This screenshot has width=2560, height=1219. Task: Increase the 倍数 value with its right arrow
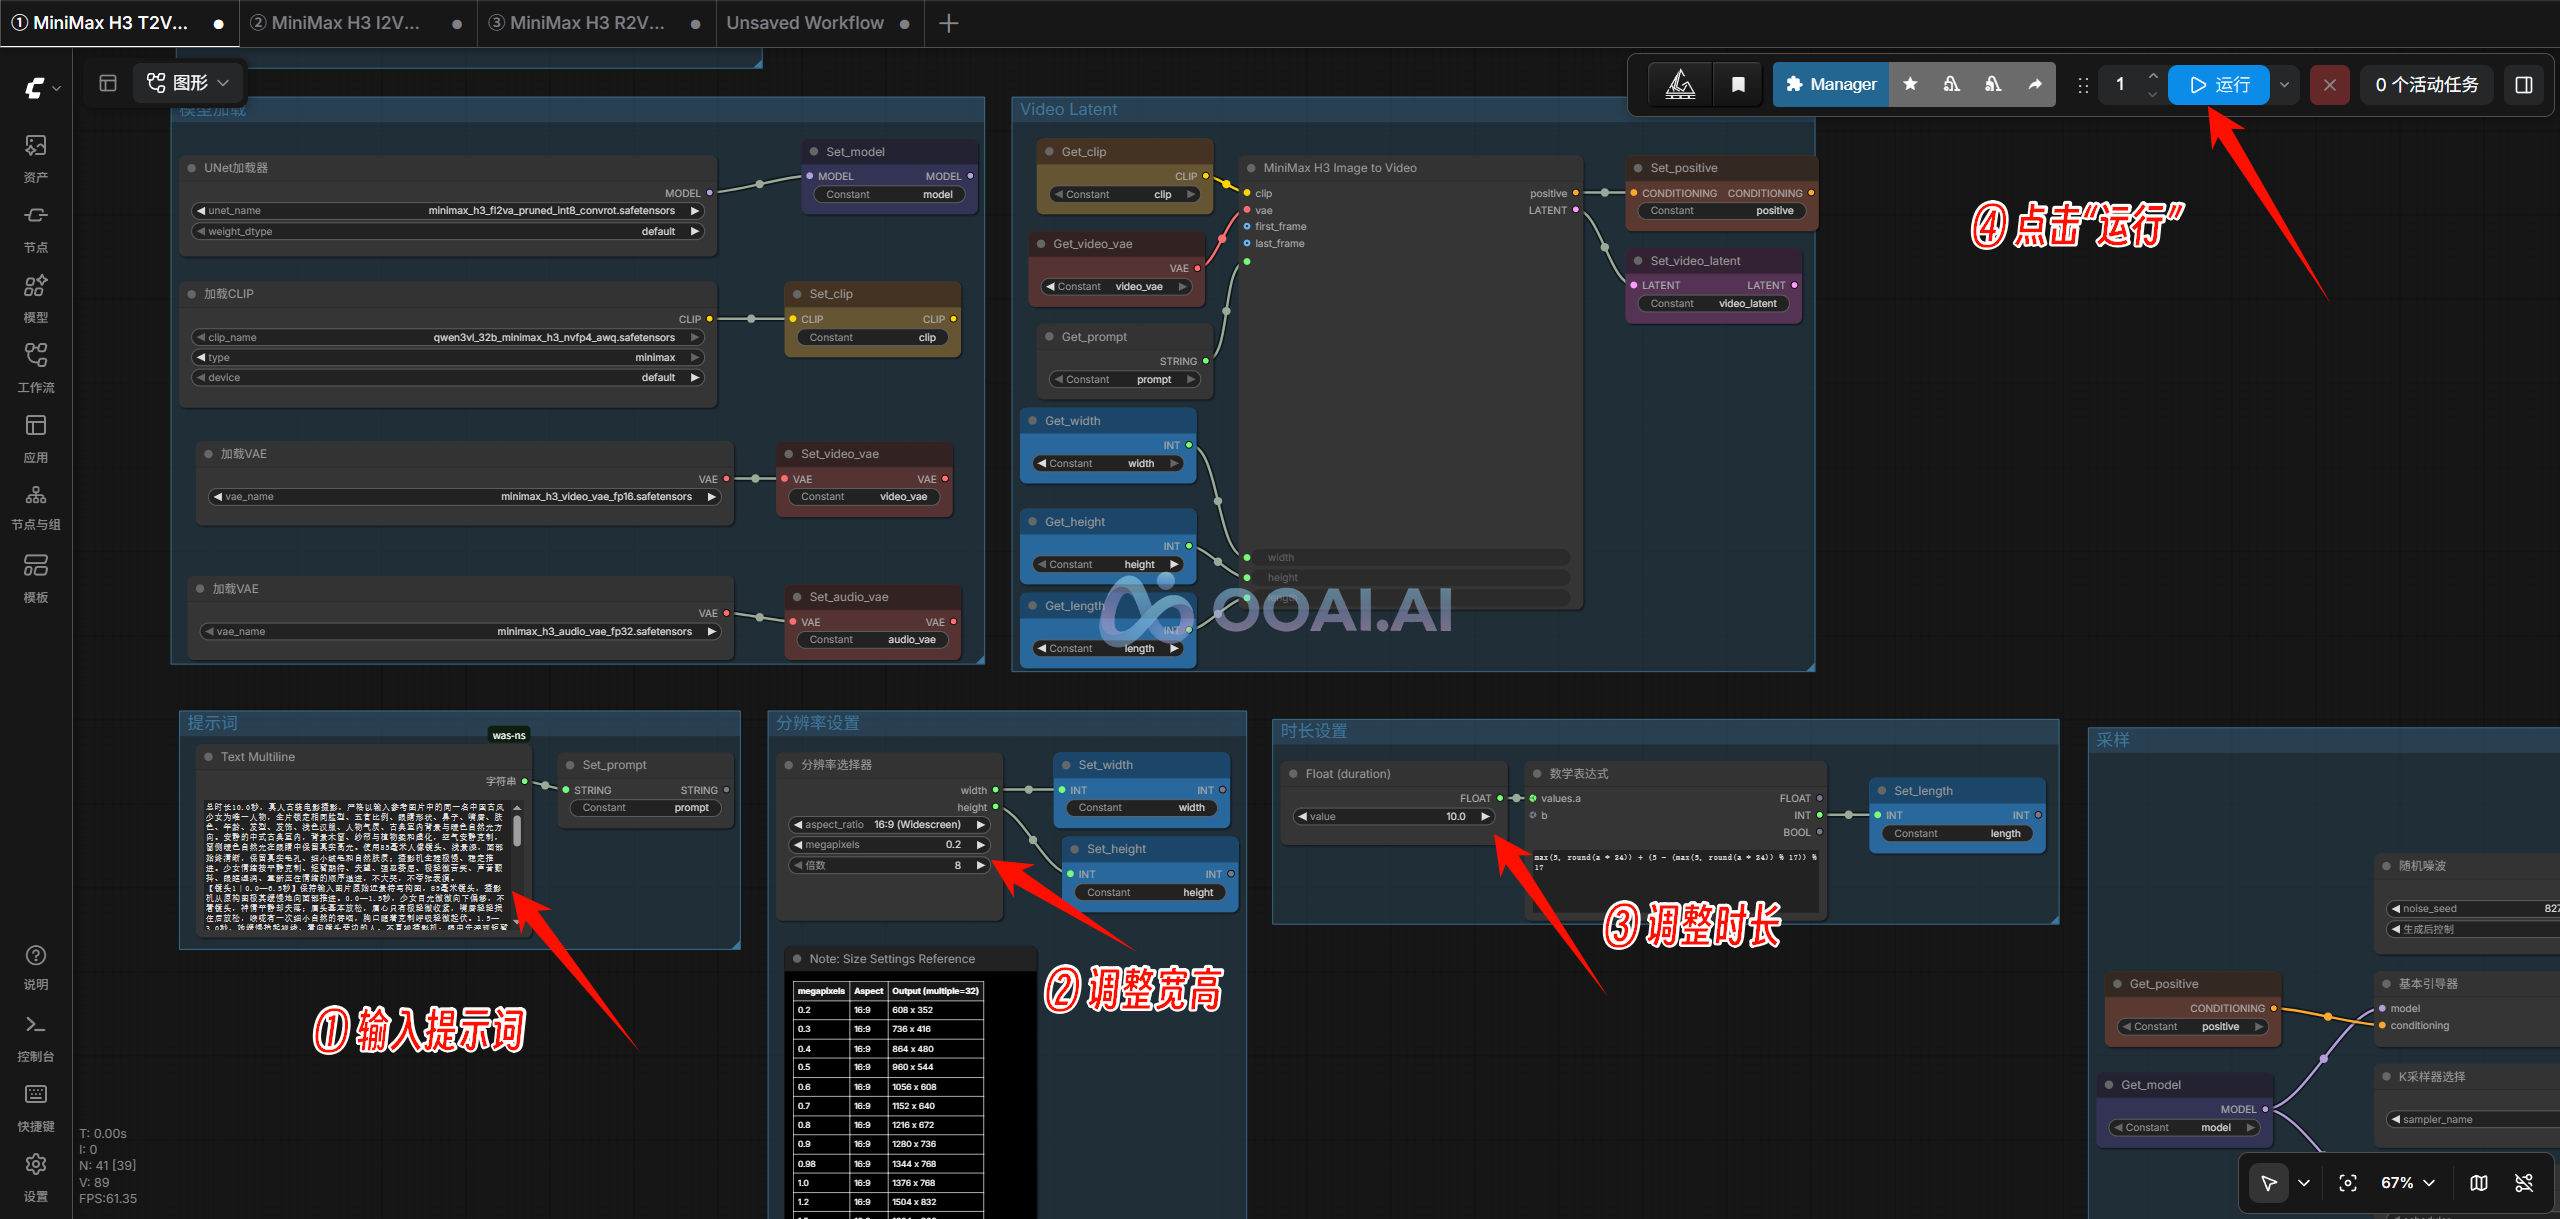[981, 866]
